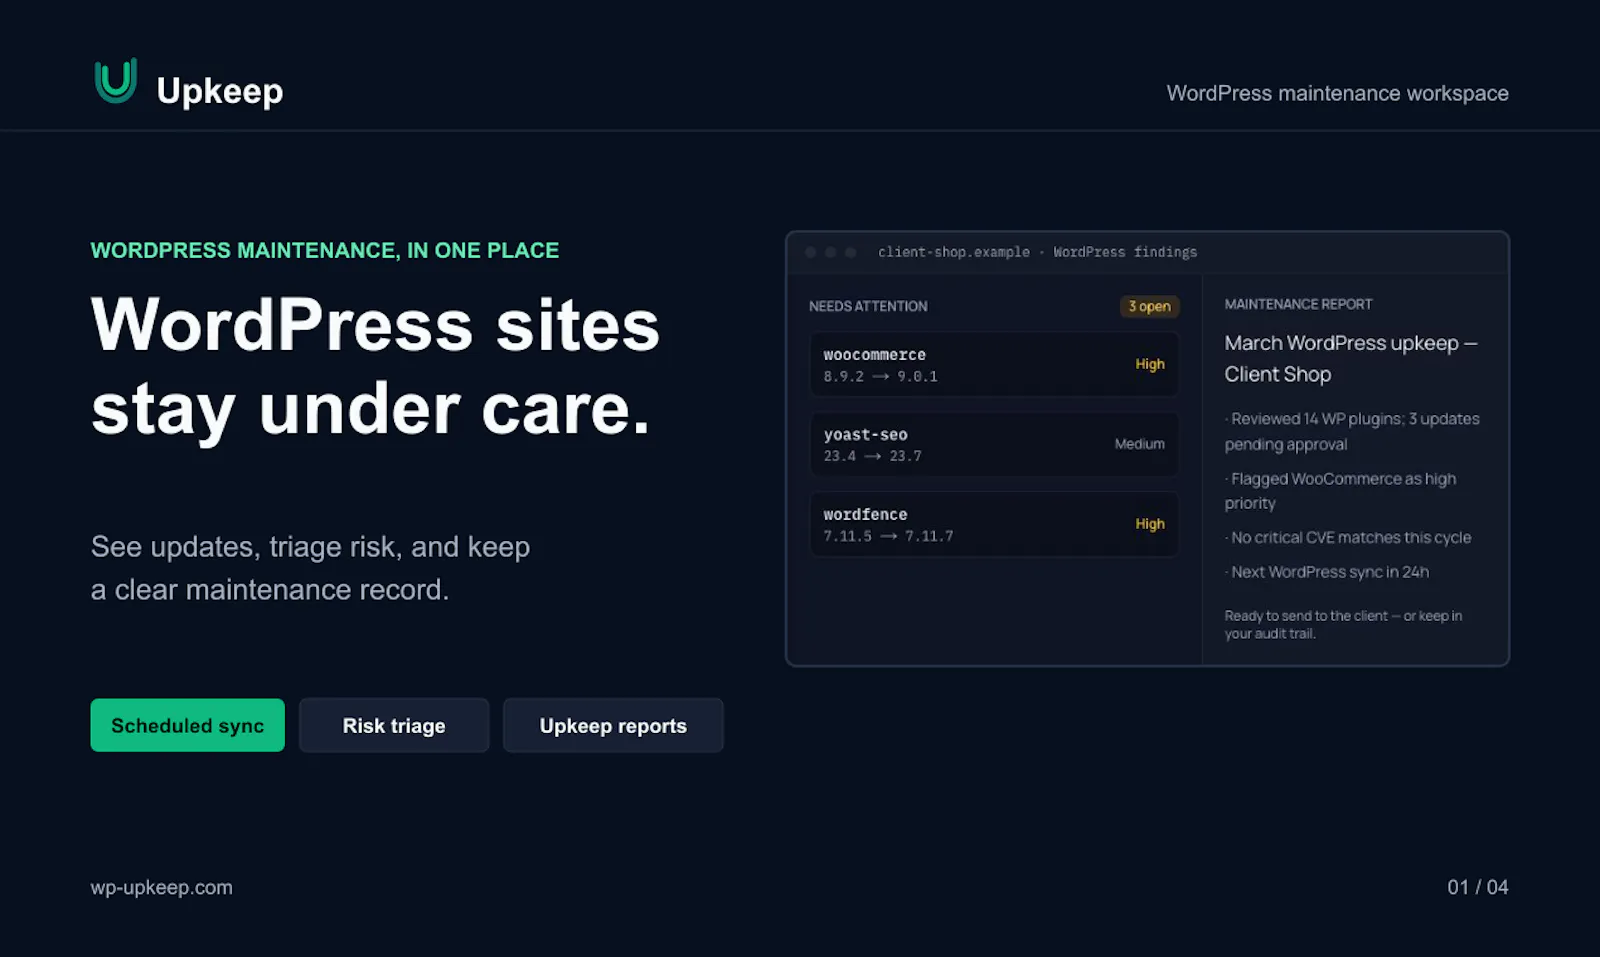
Task: Click the version text 23.4 → 23.7
Action: (x=873, y=456)
